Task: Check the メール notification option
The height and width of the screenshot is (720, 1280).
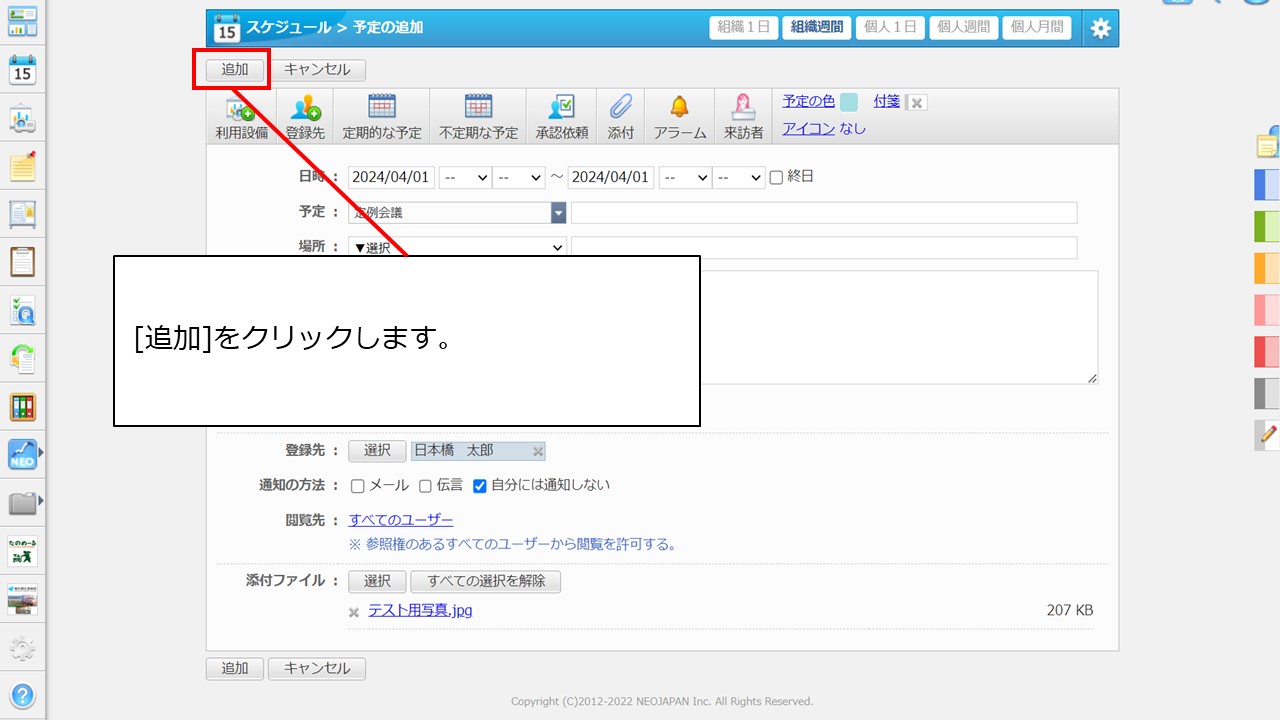Action: tap(358, 486)
